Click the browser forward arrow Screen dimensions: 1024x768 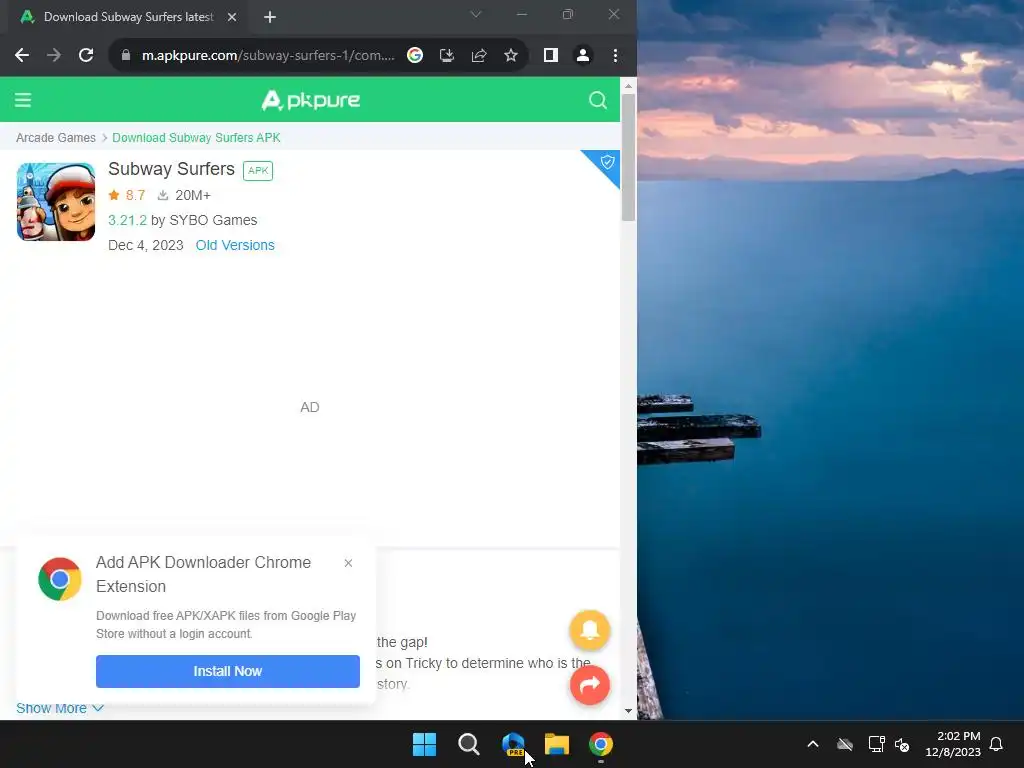pos(54,56)
